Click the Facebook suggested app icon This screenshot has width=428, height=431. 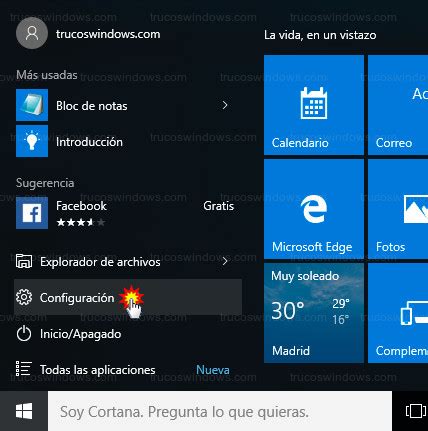(32, 213)
